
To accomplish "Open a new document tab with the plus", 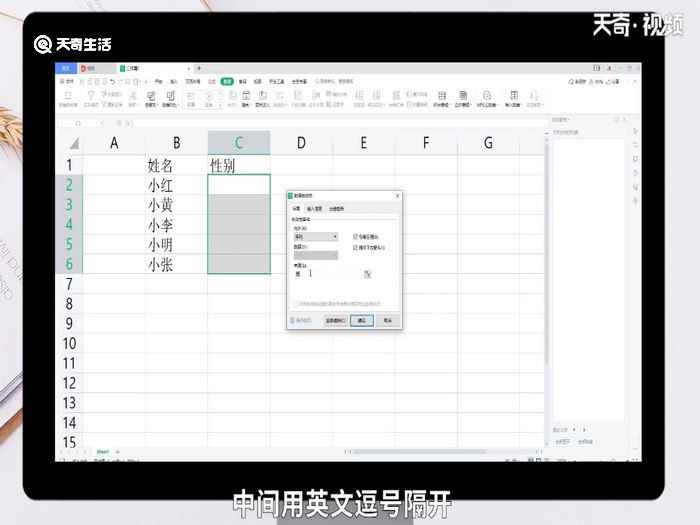I will [x=198, y=68].
